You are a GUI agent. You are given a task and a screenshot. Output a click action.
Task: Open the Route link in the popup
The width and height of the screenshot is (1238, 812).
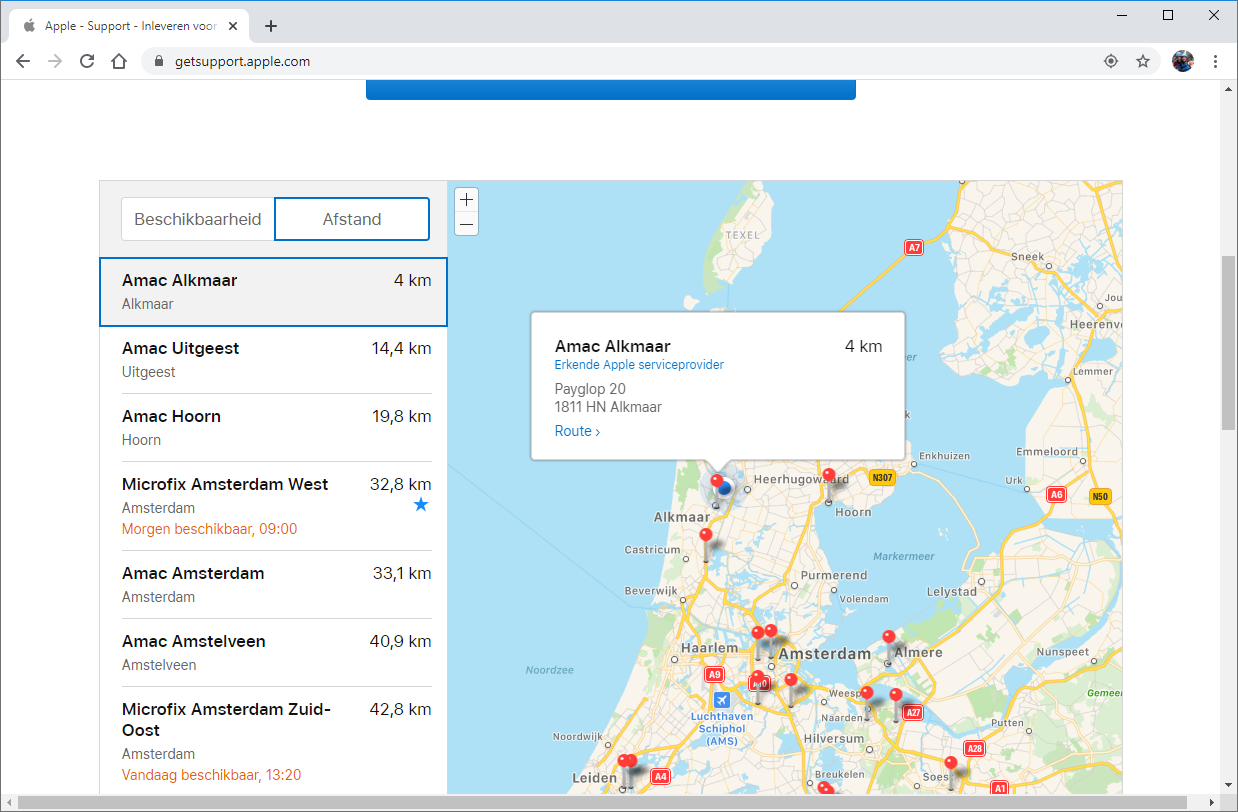tap(577, 431)
